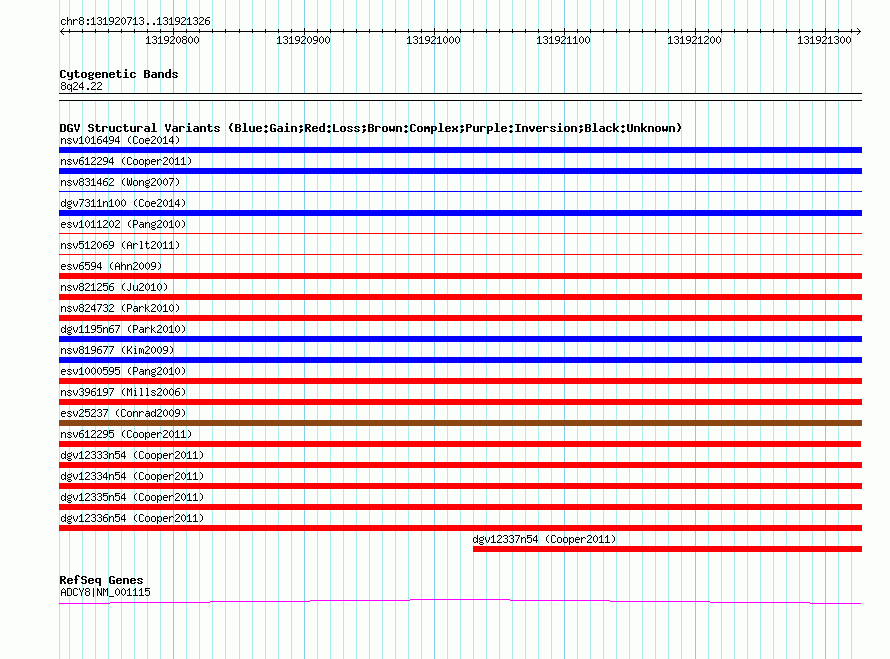Select the dgv12335n54 (Cooper2011) label

click(x=132, y=497)
